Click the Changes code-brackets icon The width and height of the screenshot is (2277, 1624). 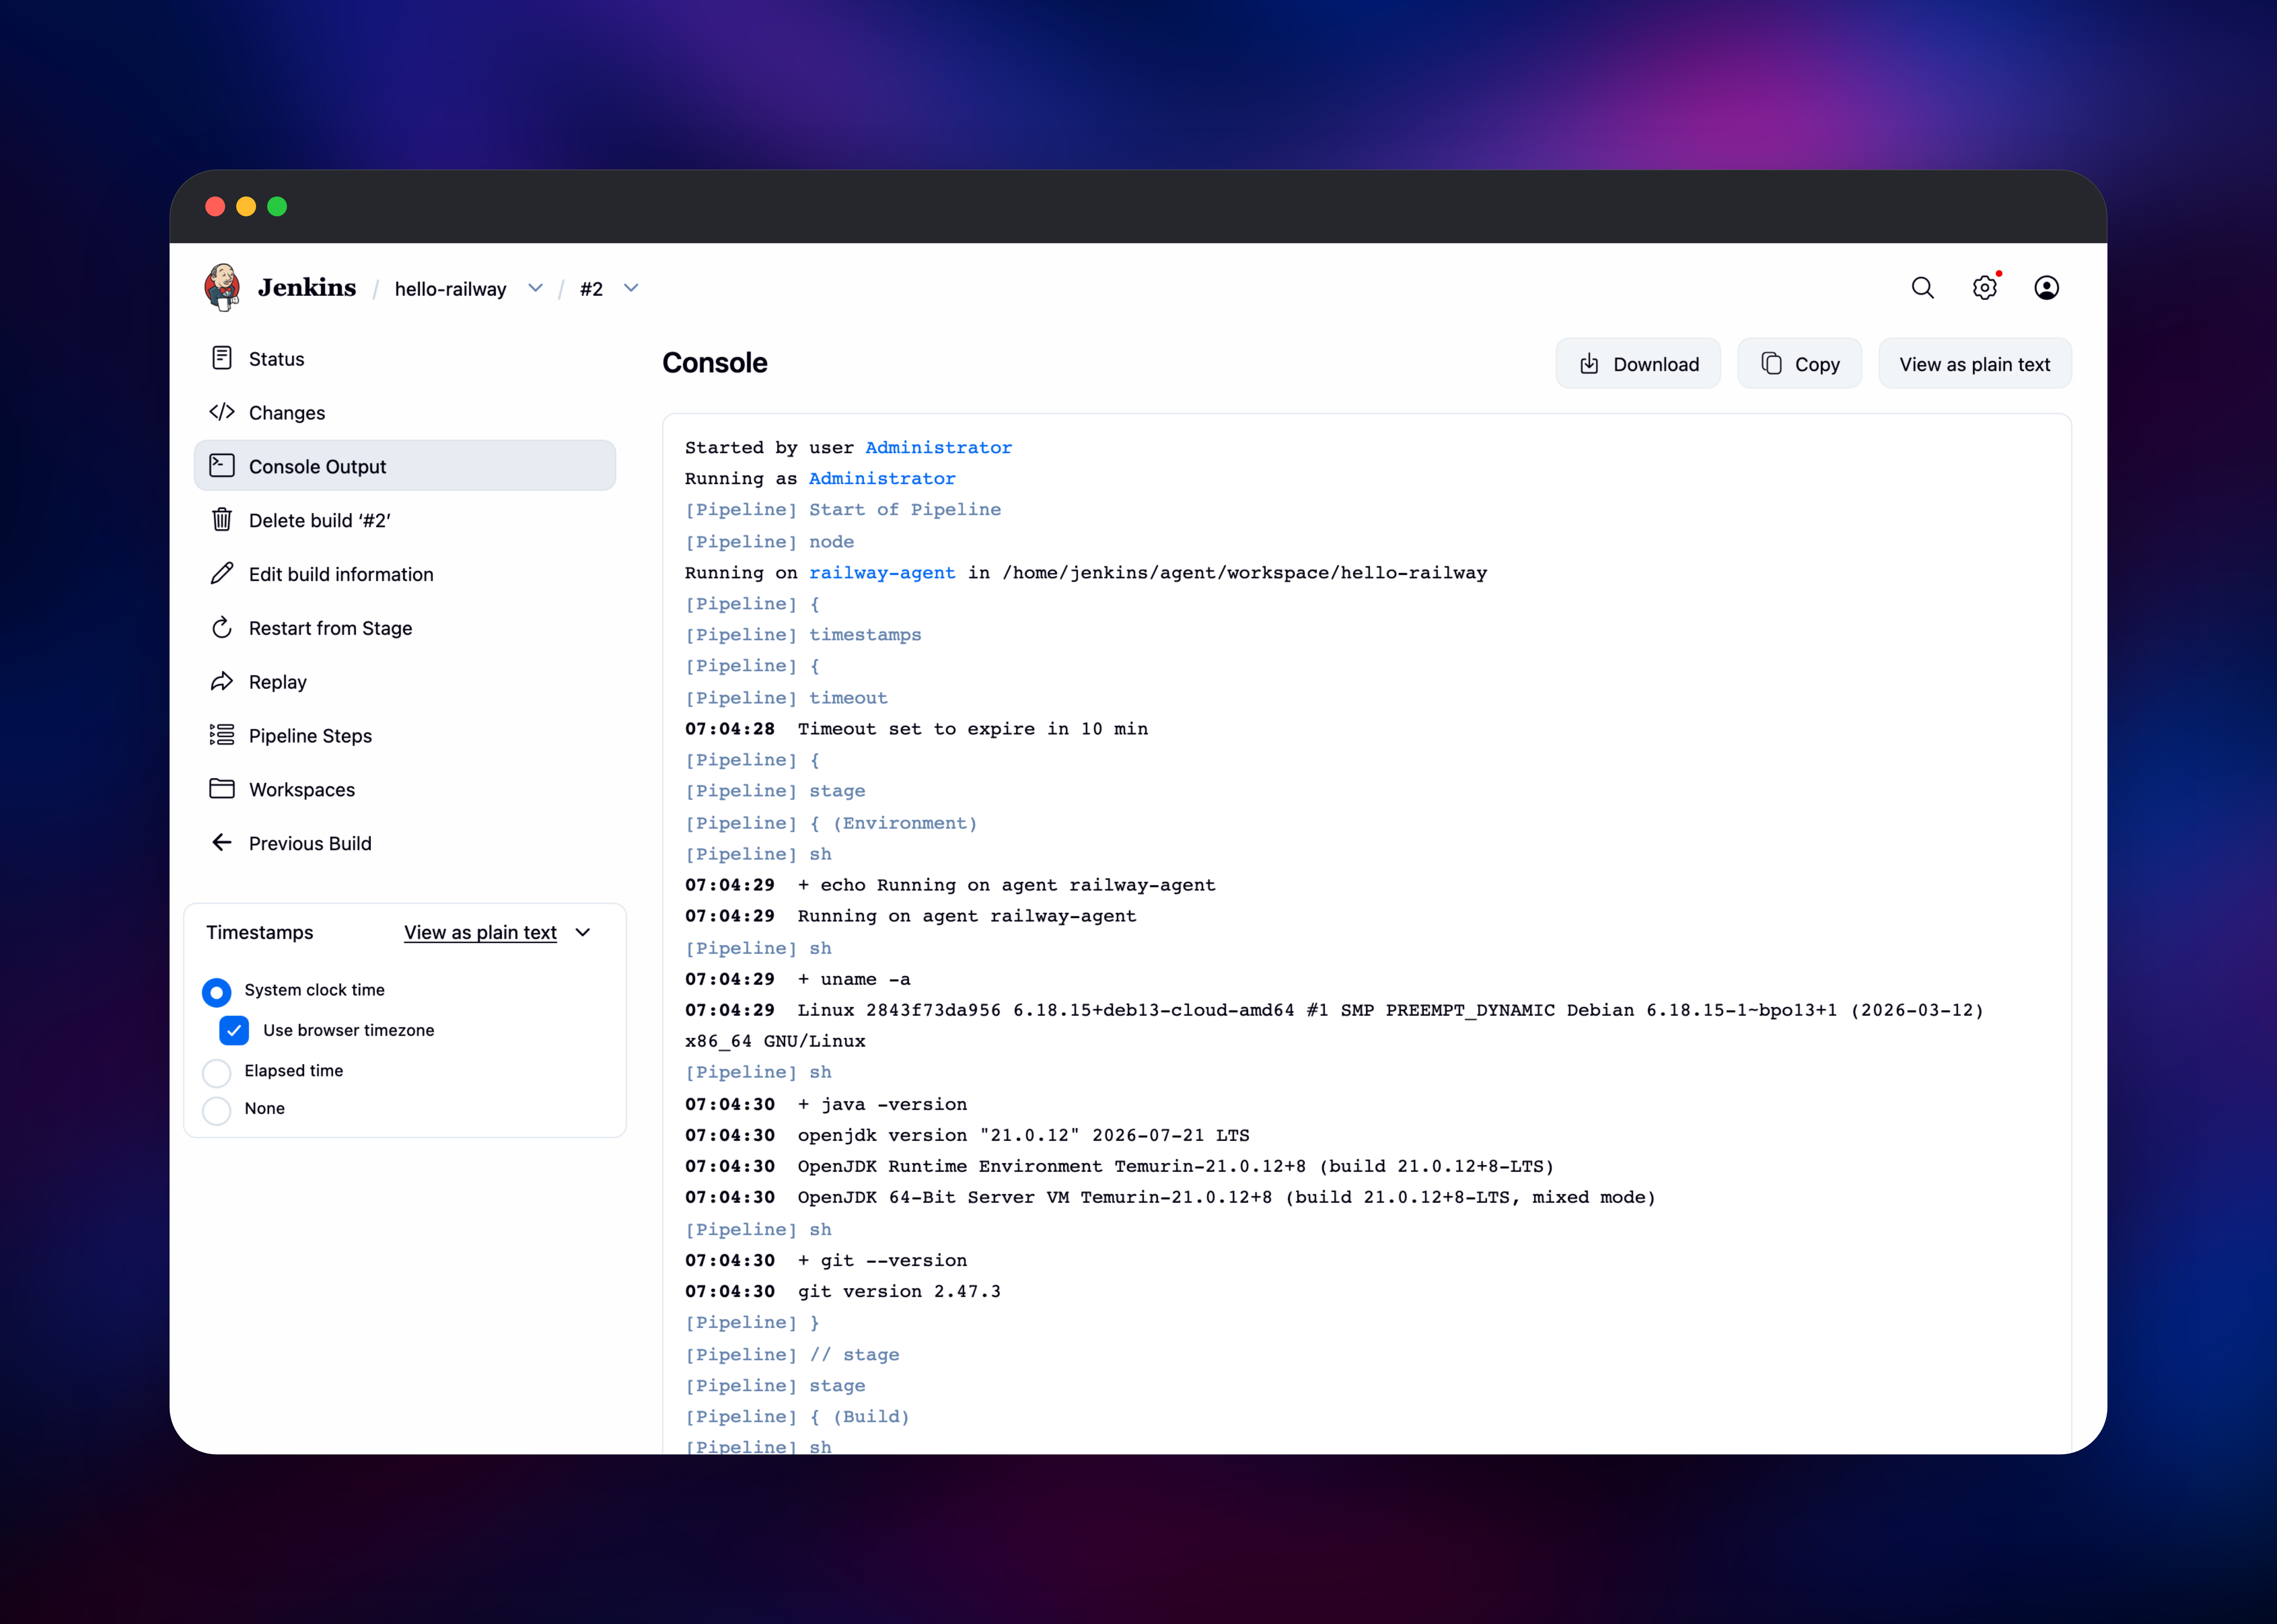222,412
